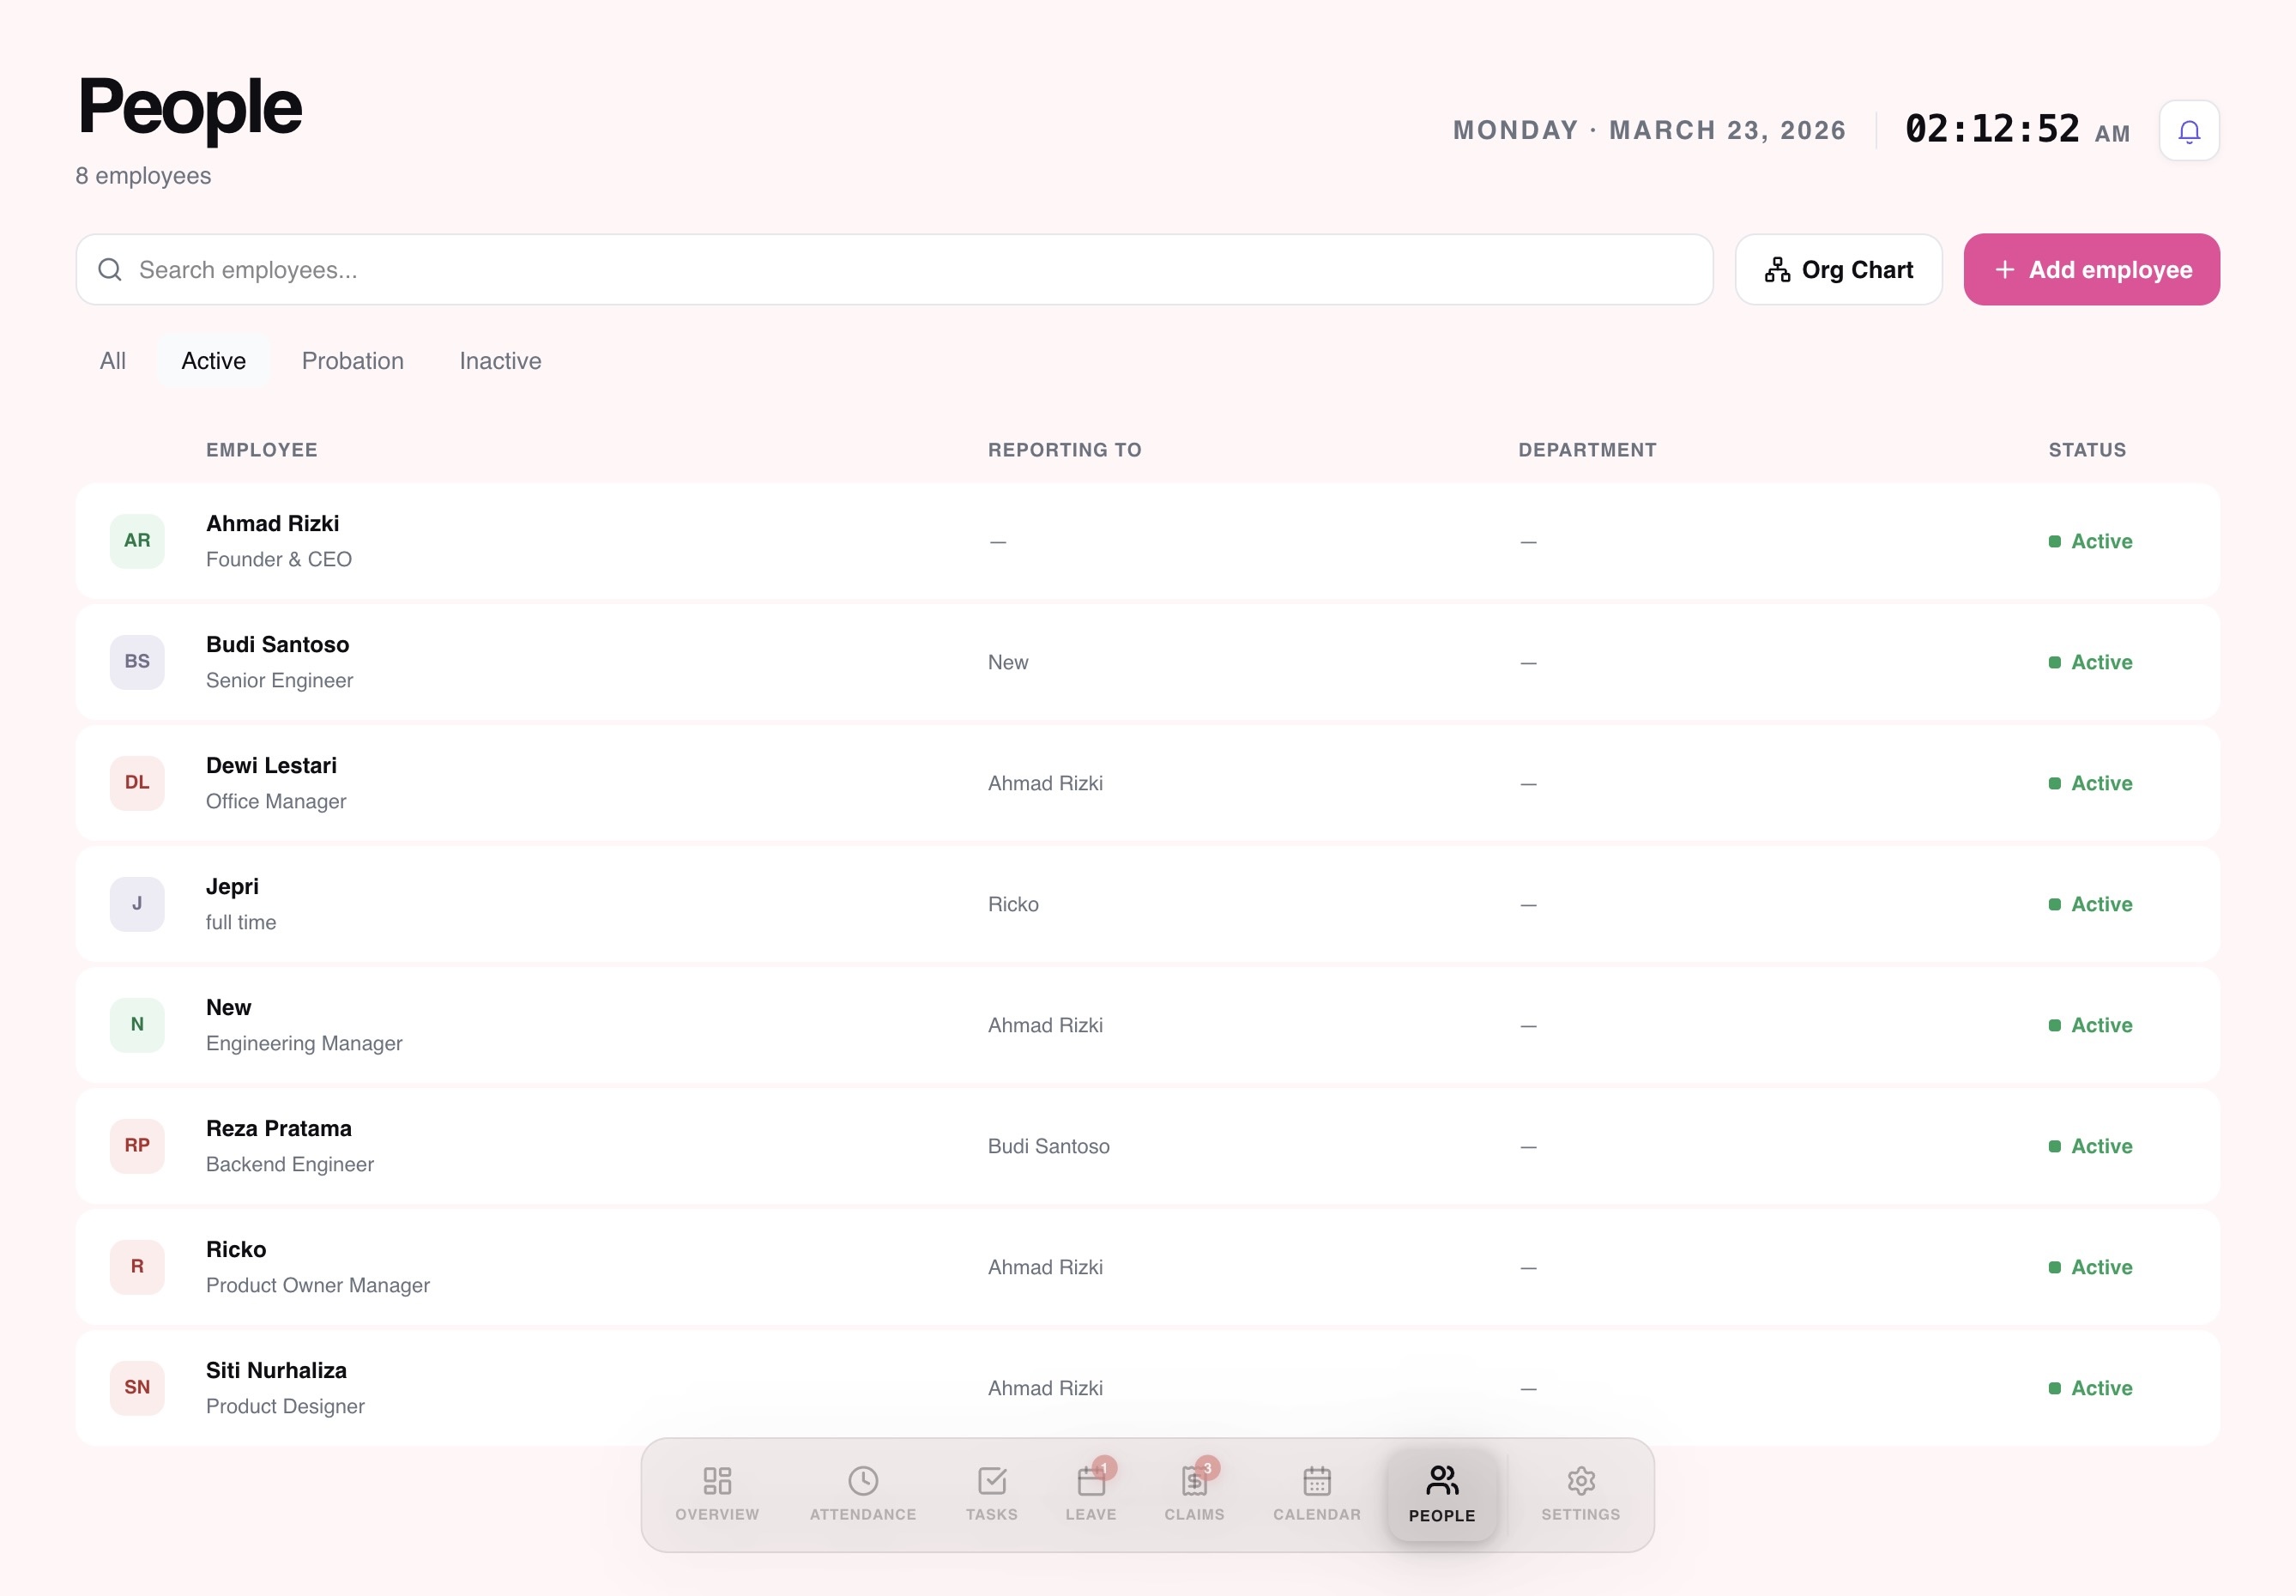Open Claims with the badge showing 3
The height and width of the screenshot is (1596, 2296).
1194,1481
